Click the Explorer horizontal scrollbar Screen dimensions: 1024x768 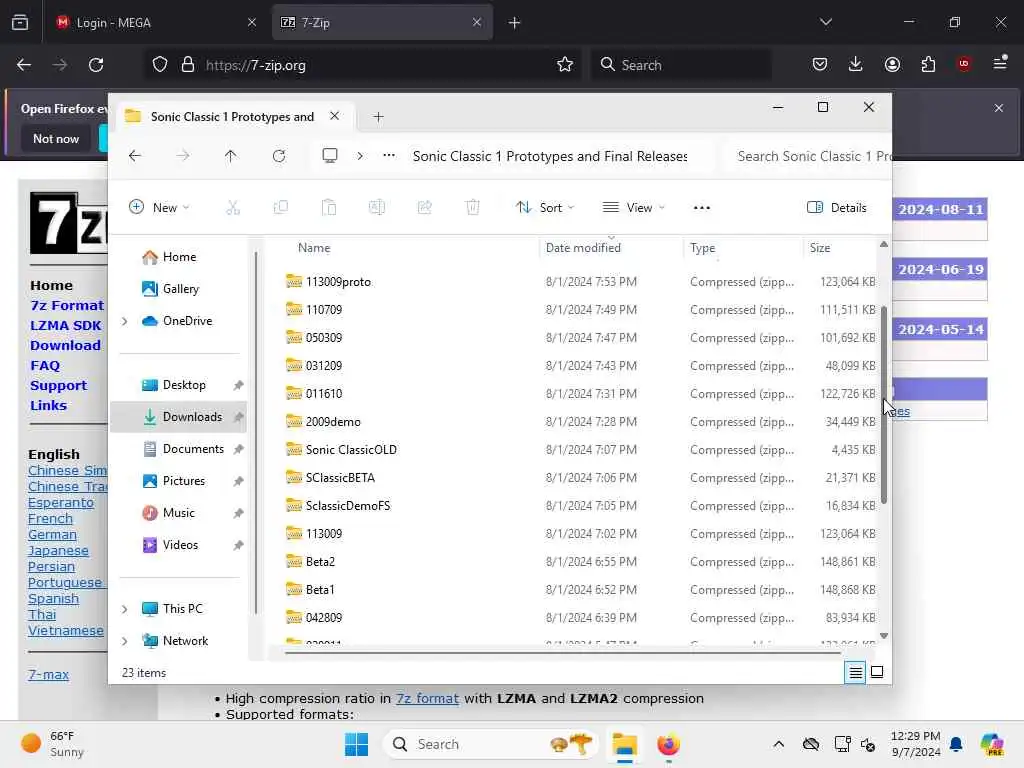pyautogui.click(x=563, y=652)
